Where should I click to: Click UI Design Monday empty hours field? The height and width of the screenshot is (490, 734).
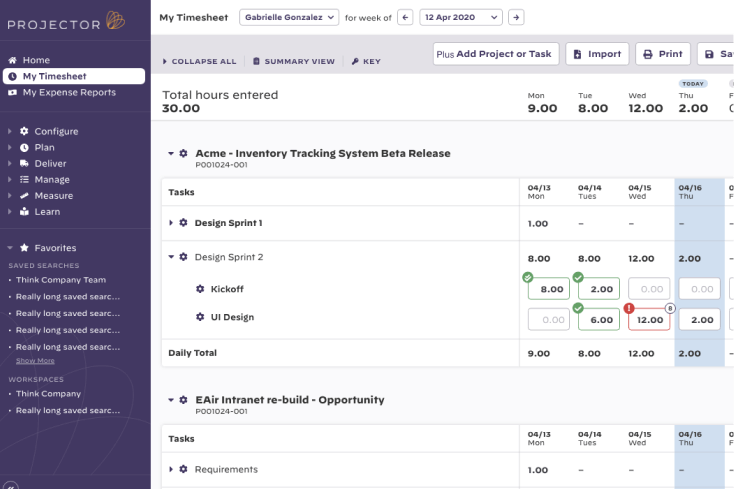pyautogui.click(x=549, y=320)
